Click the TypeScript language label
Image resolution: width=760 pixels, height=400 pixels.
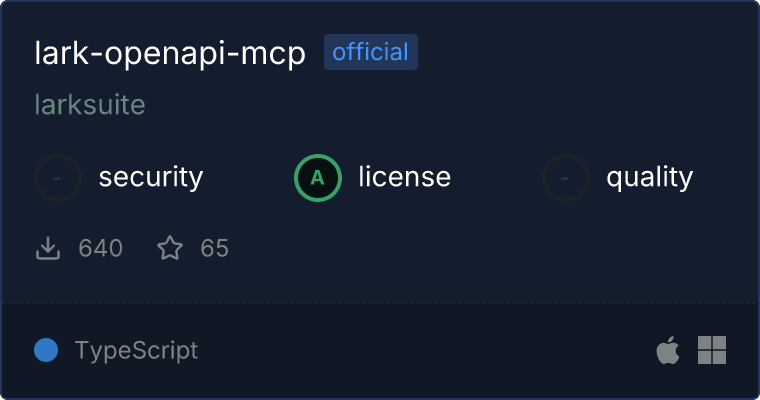tap(137, 351)
